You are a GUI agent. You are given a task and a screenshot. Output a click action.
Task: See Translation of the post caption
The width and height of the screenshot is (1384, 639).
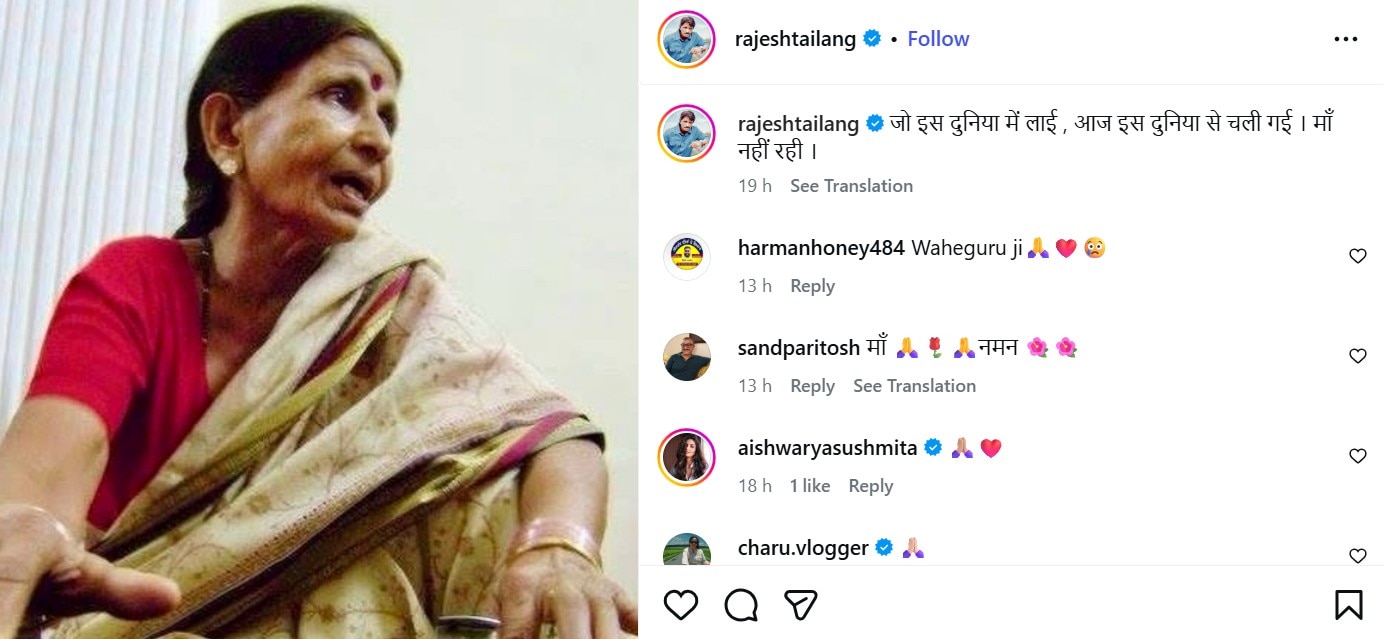[851, 186]
